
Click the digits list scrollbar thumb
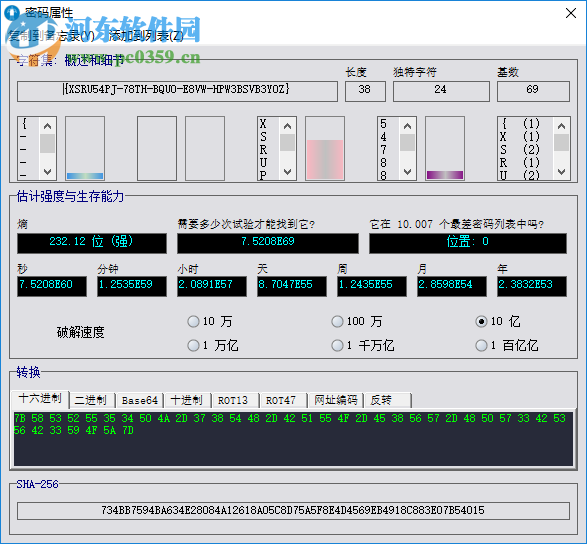407,143
